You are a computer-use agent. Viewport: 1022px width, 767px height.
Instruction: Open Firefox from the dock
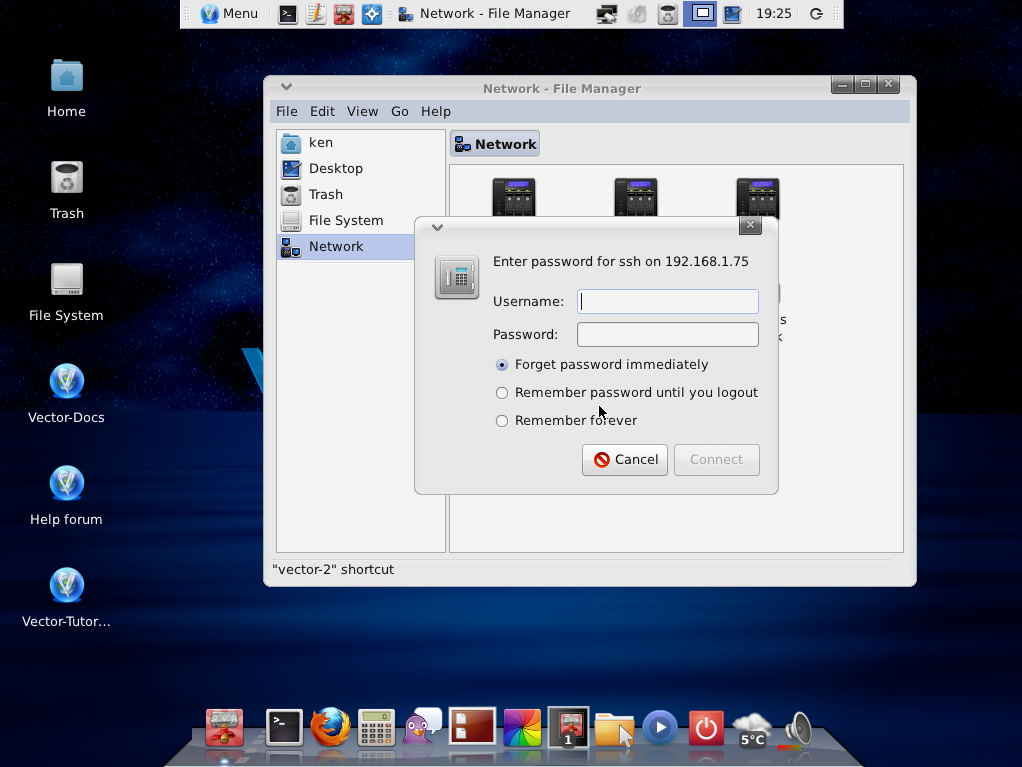(330, 728)
